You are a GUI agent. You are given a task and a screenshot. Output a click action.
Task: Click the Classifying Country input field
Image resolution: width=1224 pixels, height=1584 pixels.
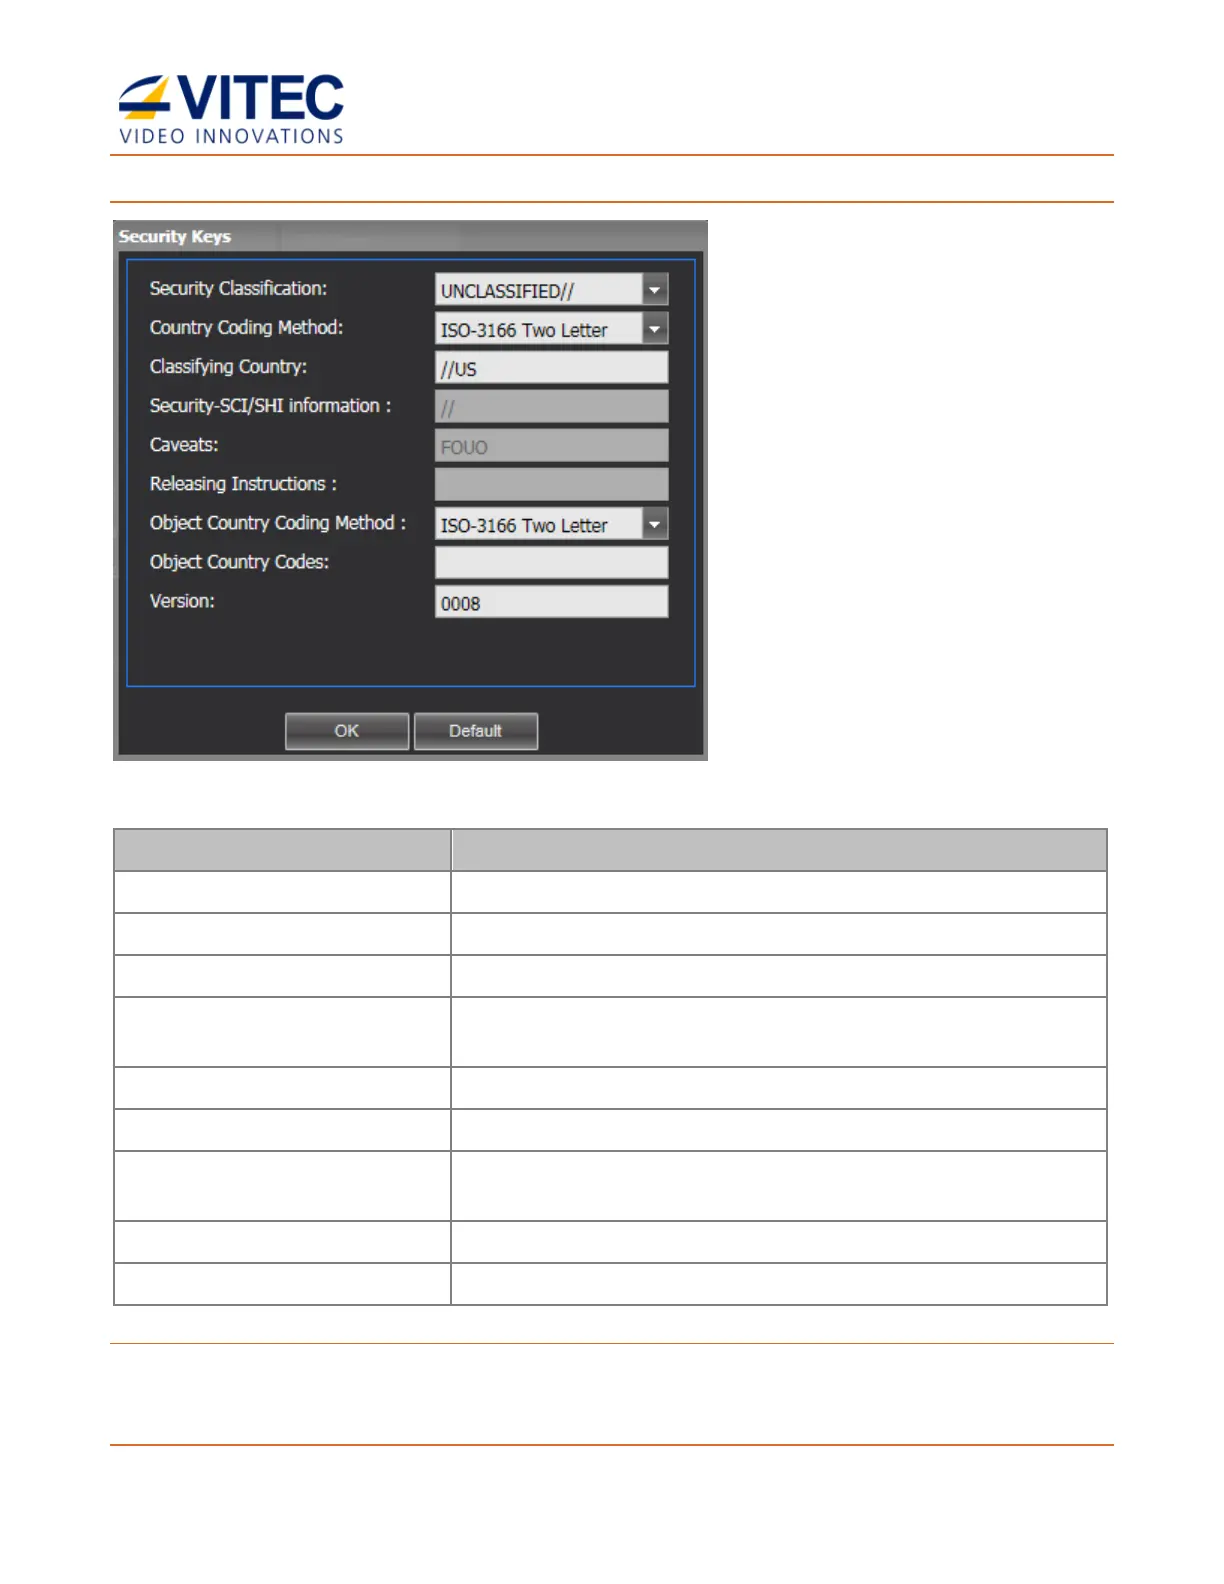pos(551,368)
